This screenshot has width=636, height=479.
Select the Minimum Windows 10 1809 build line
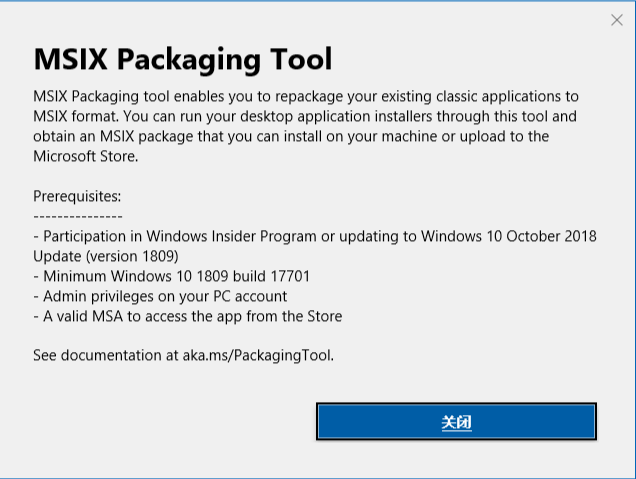point(172,276)
